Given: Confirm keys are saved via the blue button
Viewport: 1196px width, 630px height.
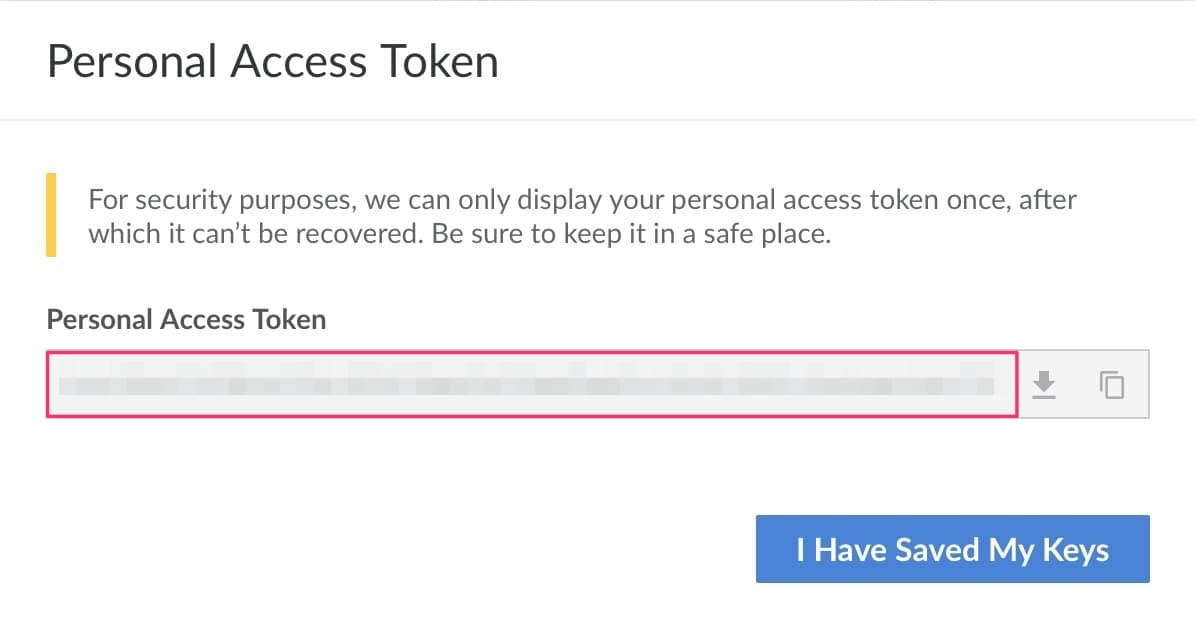Looking at the screenshot, I should point(952,549).
